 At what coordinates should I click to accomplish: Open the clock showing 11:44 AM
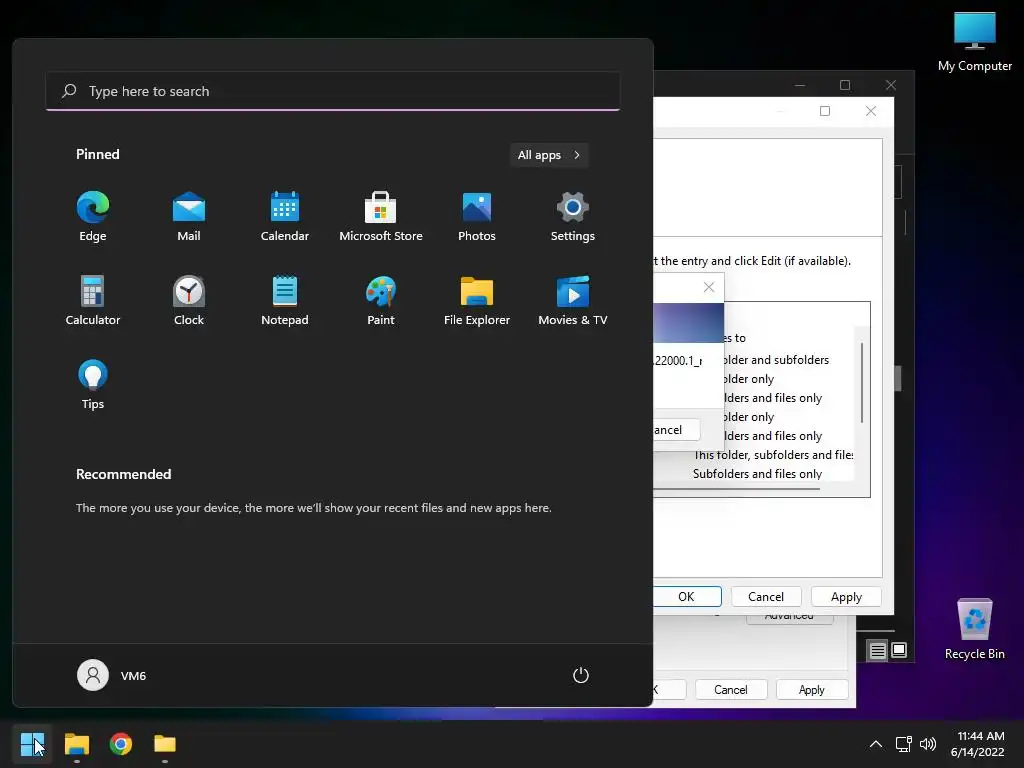pyautogui.click(x=978, y=744)
